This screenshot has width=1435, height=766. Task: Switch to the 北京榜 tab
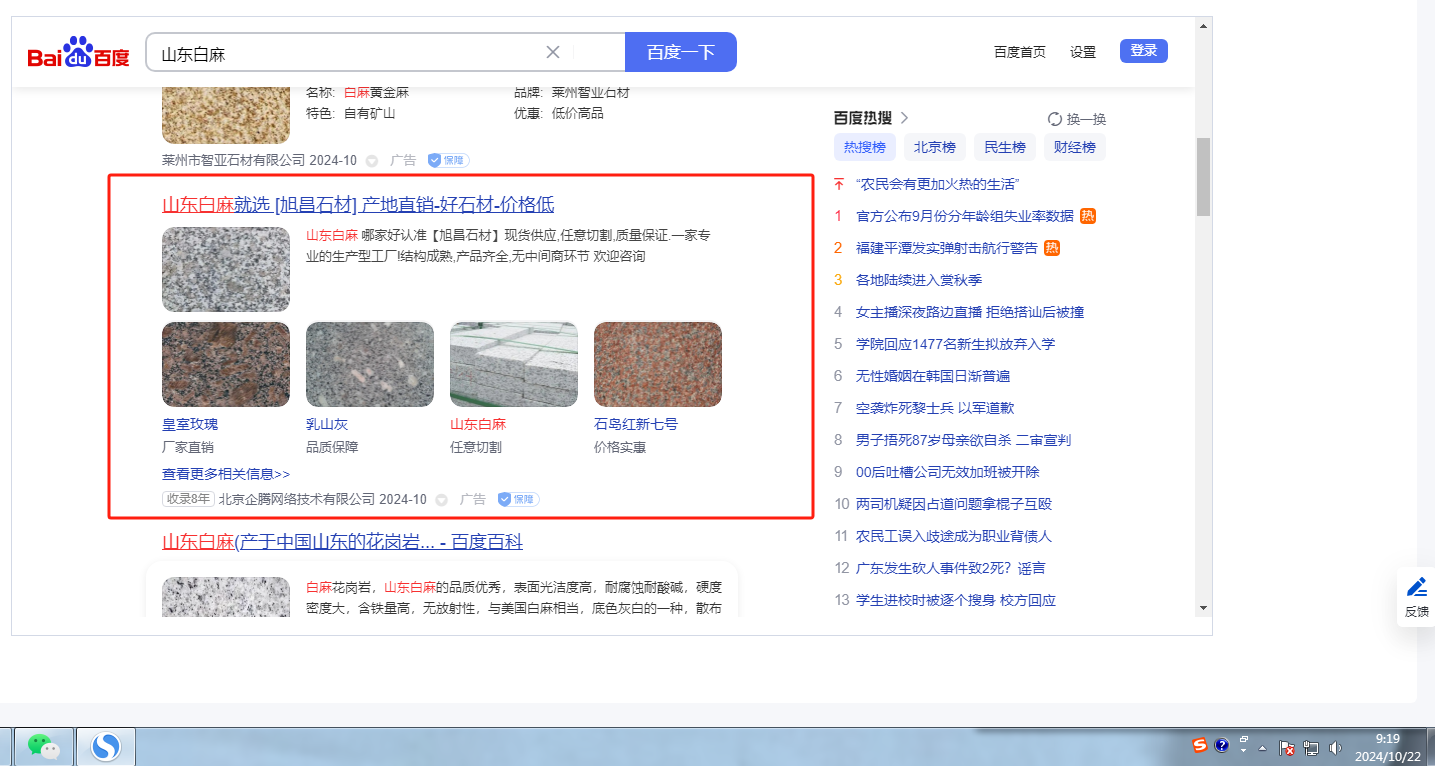coord(935,147)
